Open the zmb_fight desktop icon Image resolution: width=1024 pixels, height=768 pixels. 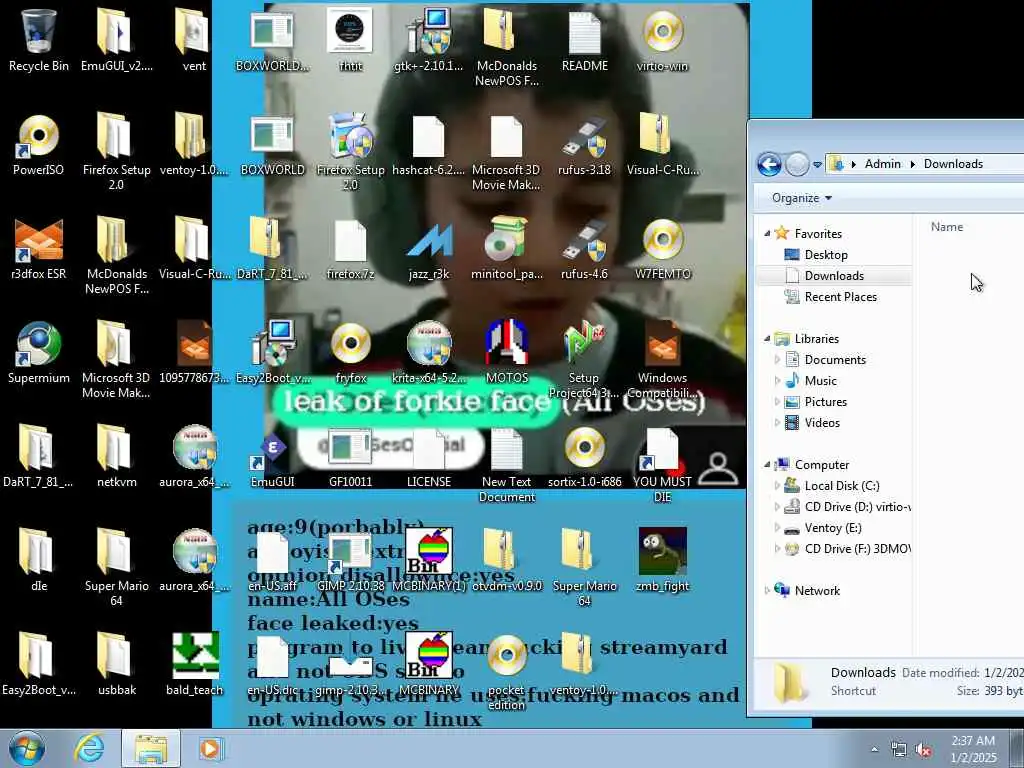coord(662,560)
